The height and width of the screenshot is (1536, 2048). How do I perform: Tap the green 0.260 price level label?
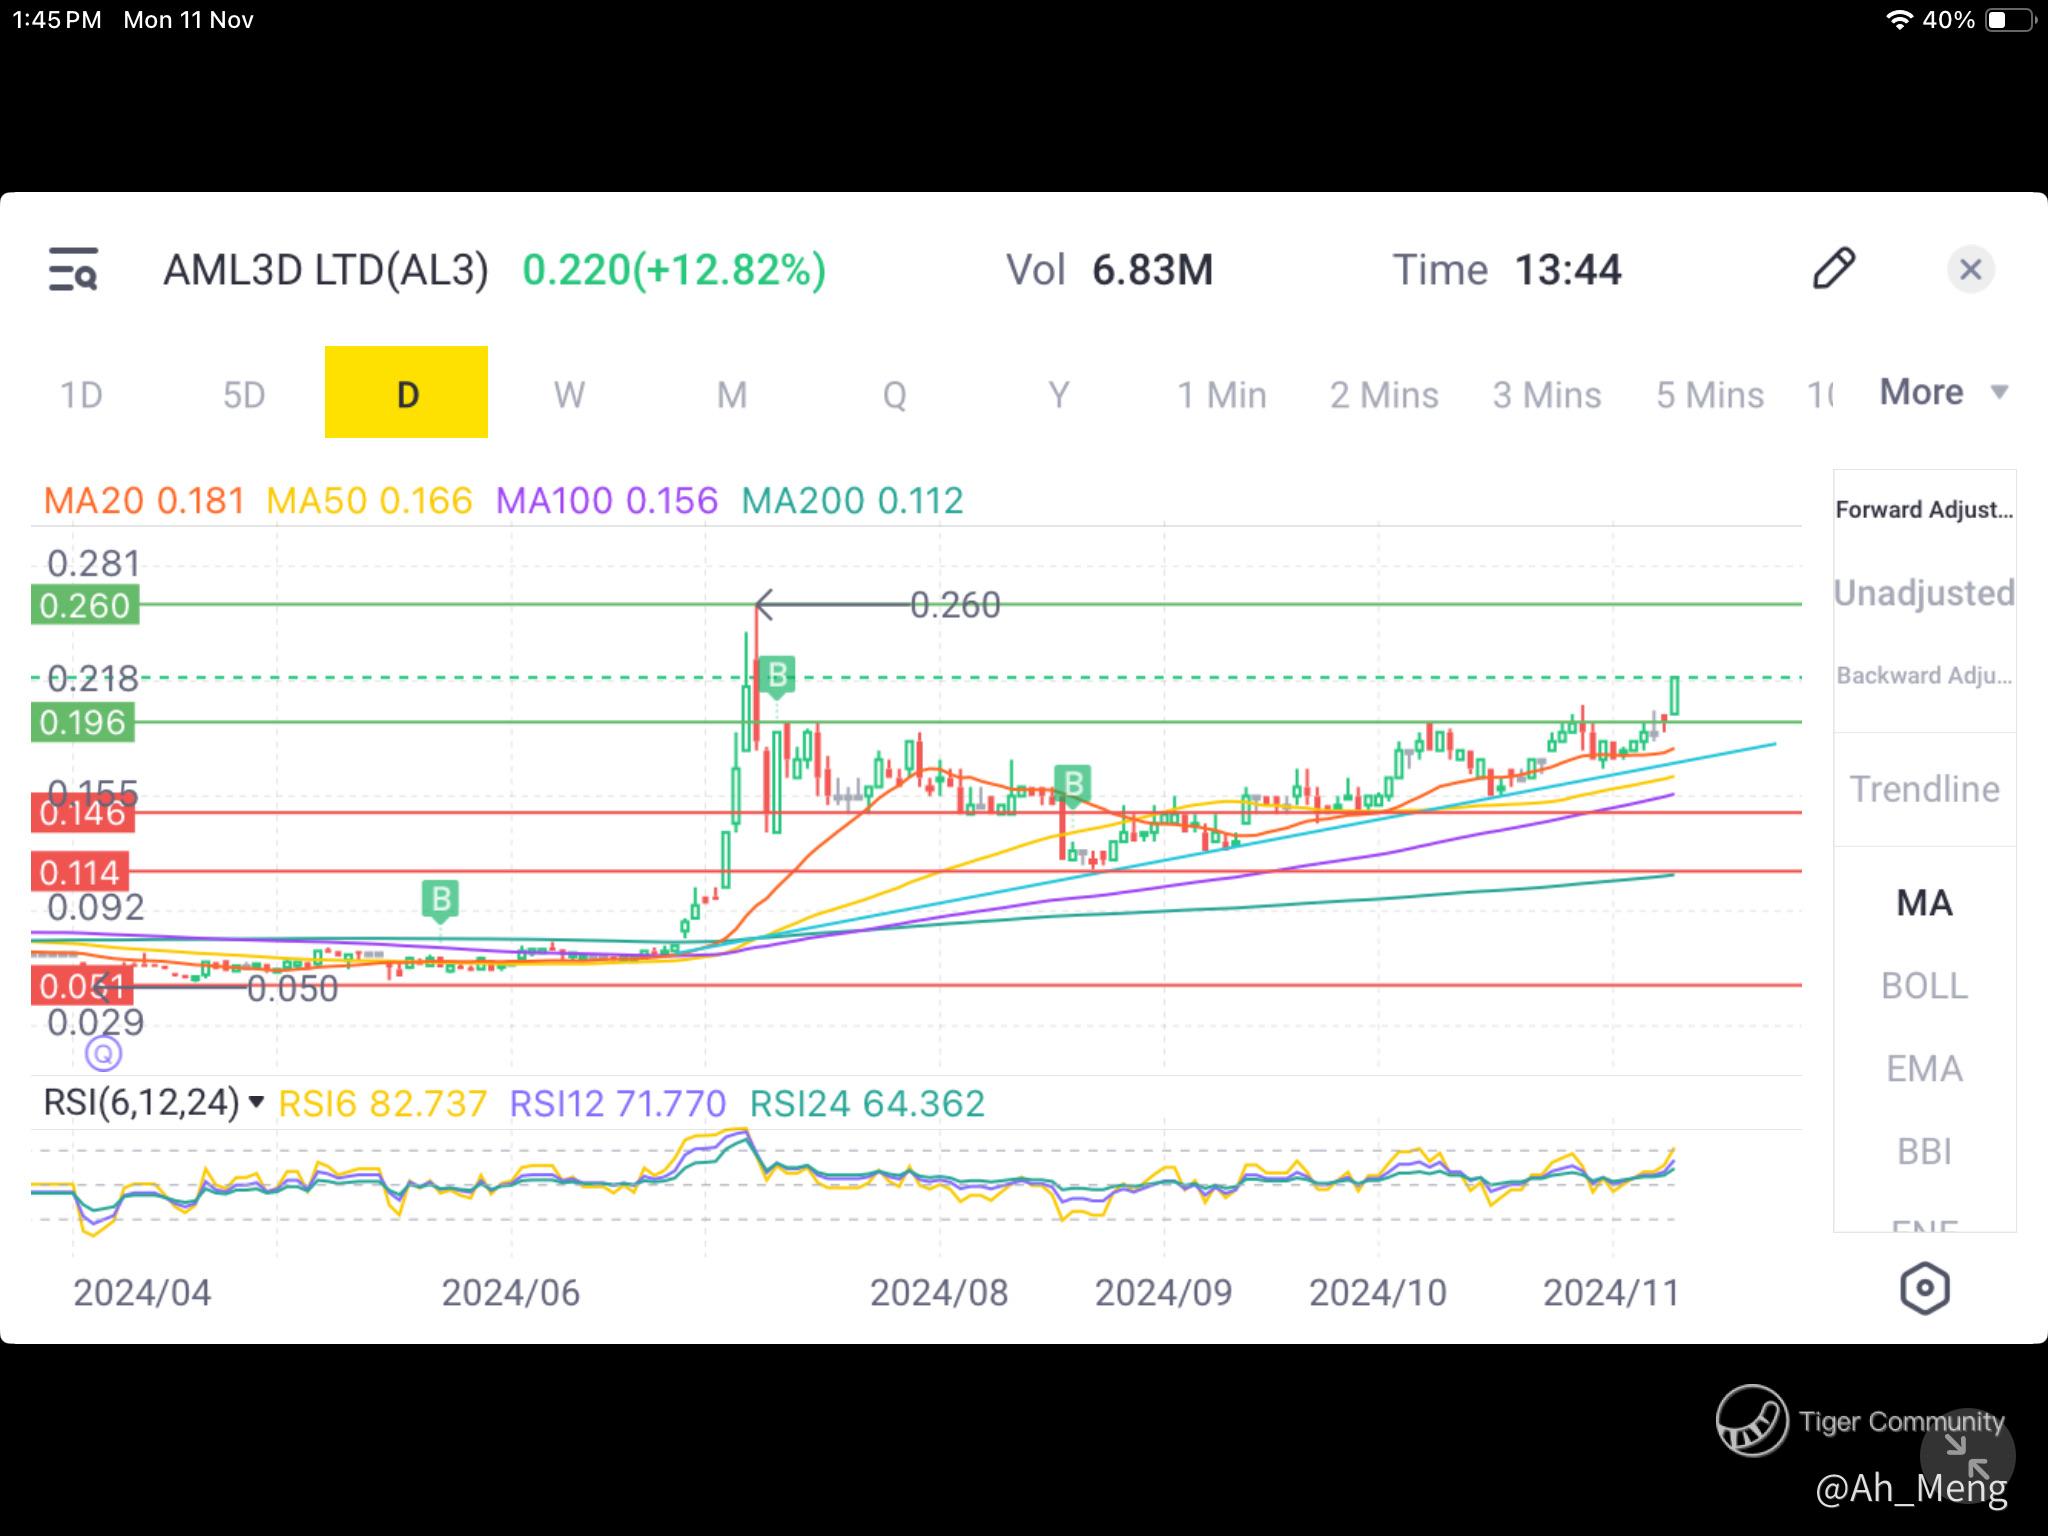(x=85, y=606)
